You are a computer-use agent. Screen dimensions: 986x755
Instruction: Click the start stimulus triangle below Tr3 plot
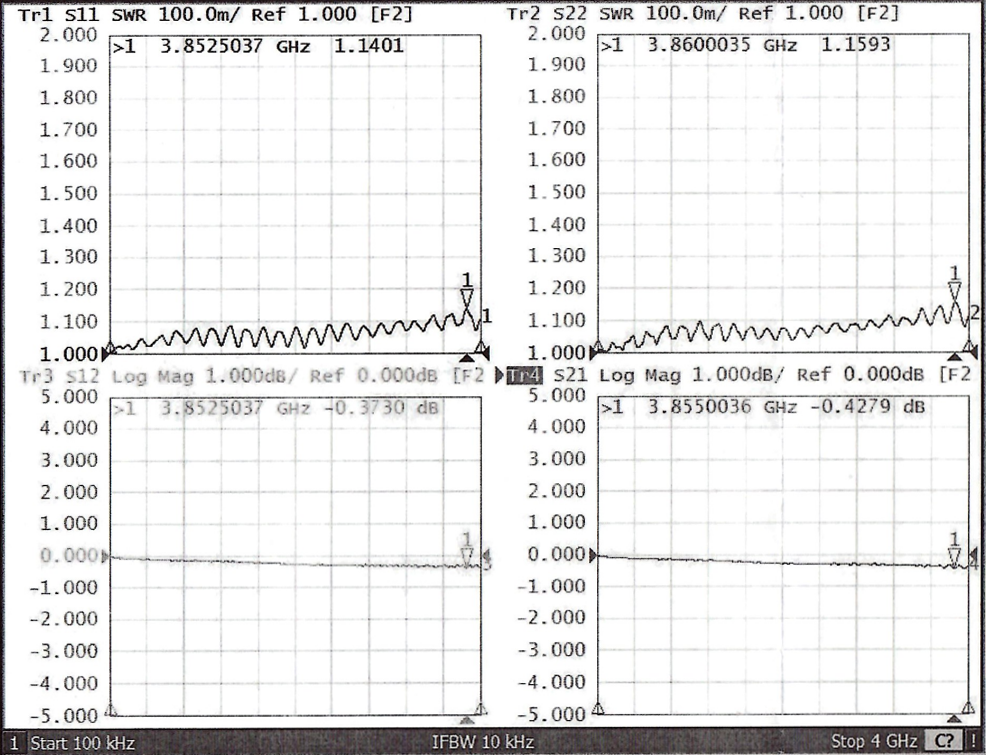pos(110,710)
